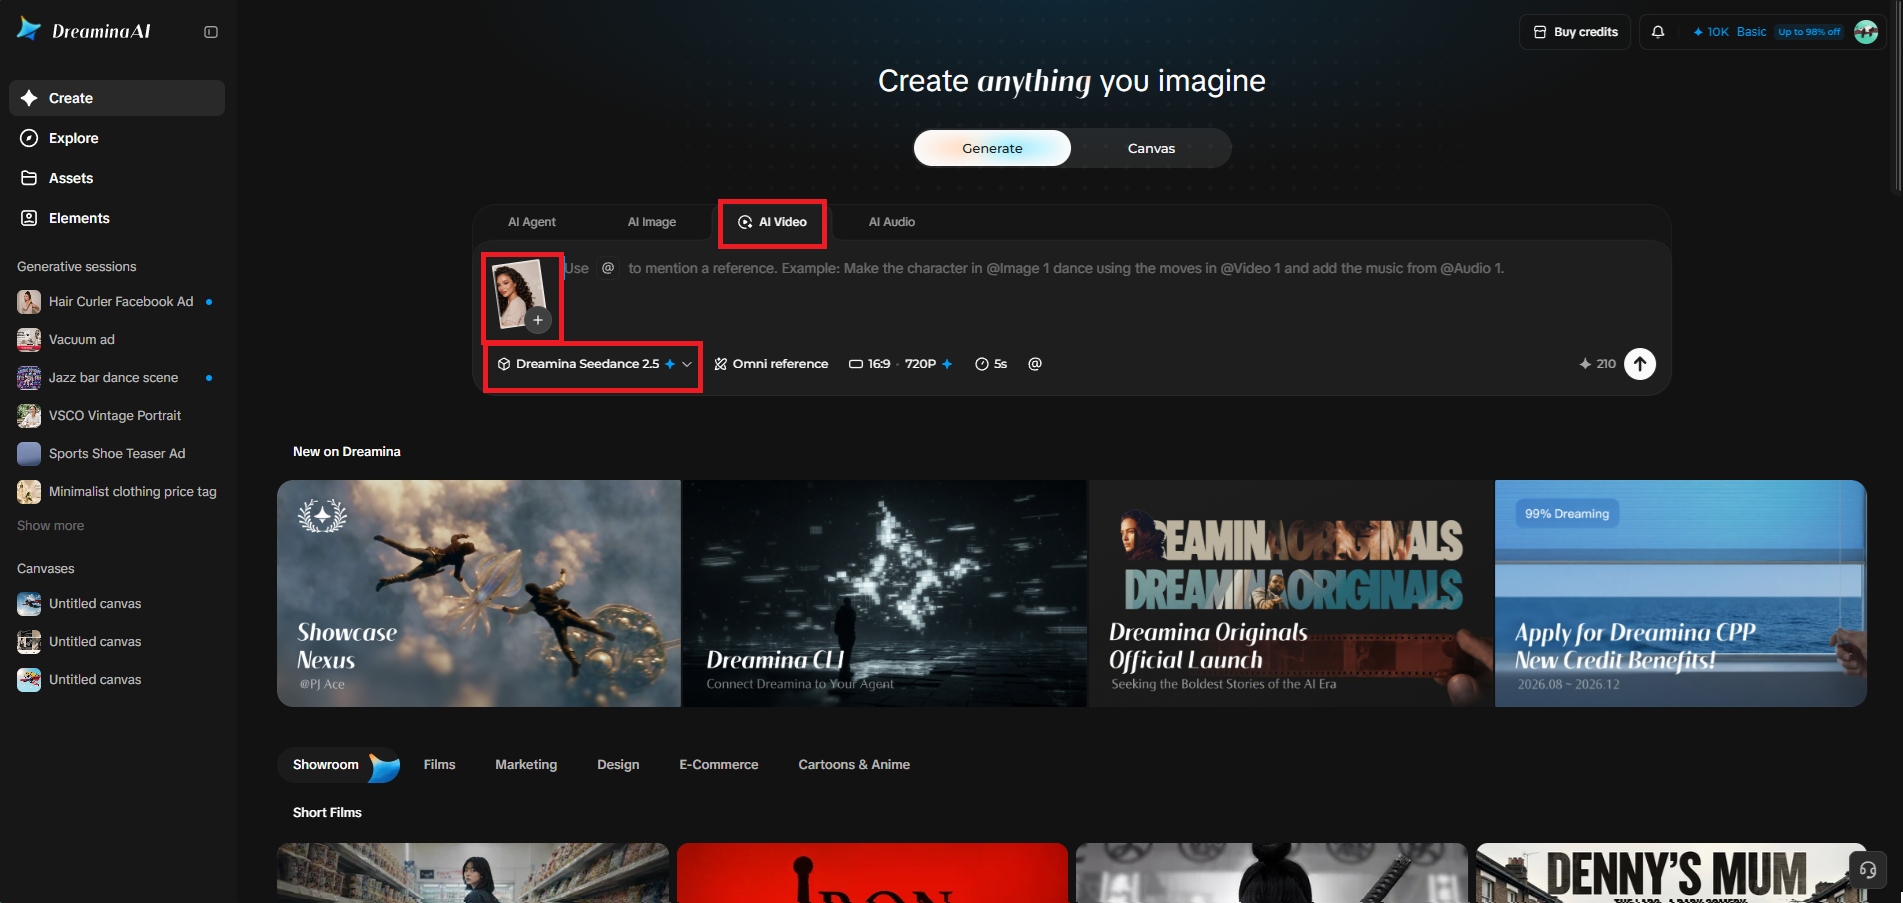Image resolution: width=1903 pixels, height=903 pixels.
Task: Switch to Generate mode
Action: click(x=992, y=148)
